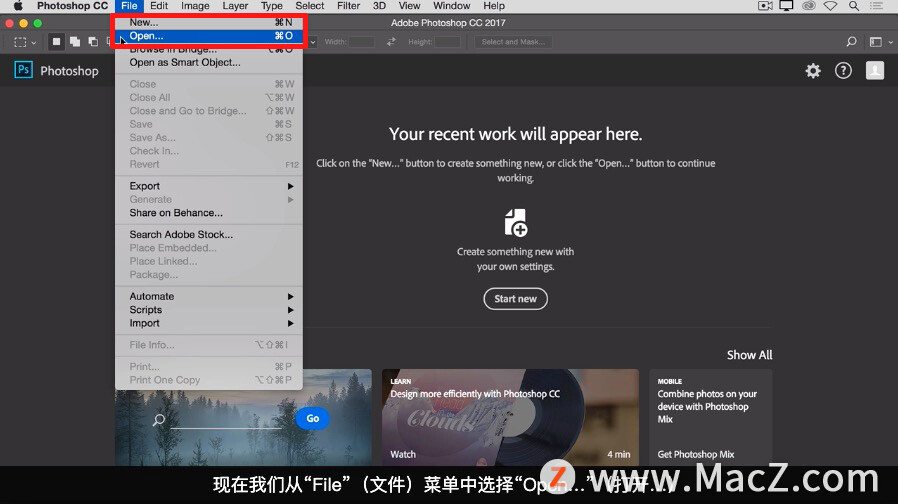Choose Open... from File menu
This screenshot has height=504, width=898.
point(210,36)
